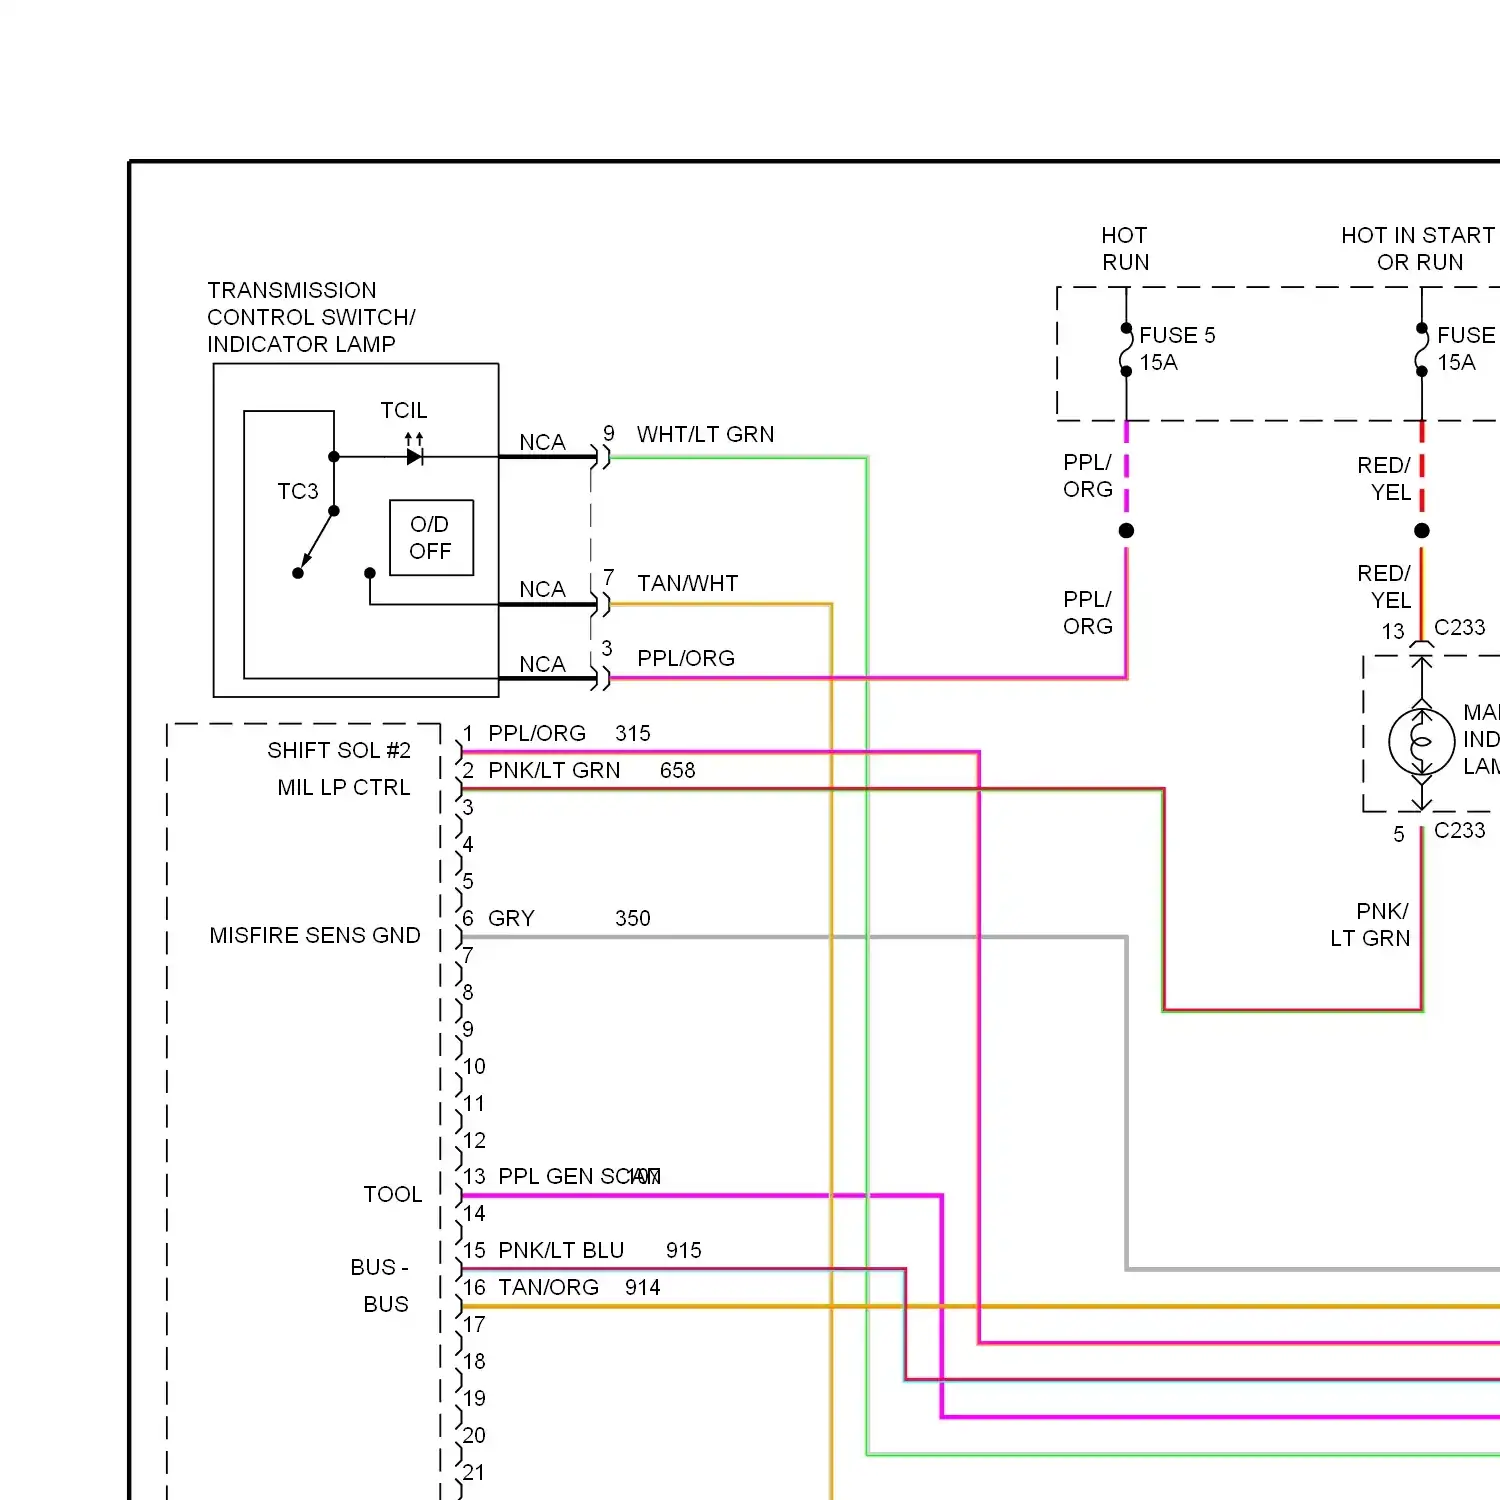The height and width of the screenshot is (1500, 1500).
Task: Click connector pin number 18
Action: 474,1362
